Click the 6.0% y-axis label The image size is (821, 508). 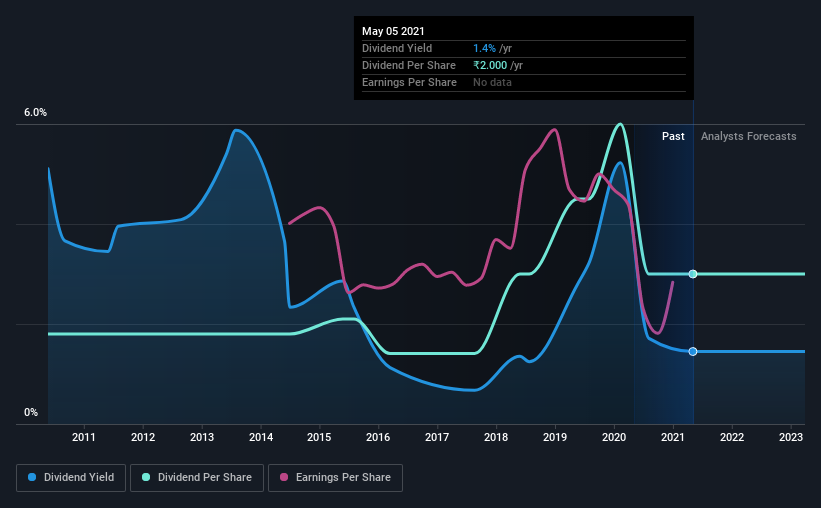click(35, 113)
